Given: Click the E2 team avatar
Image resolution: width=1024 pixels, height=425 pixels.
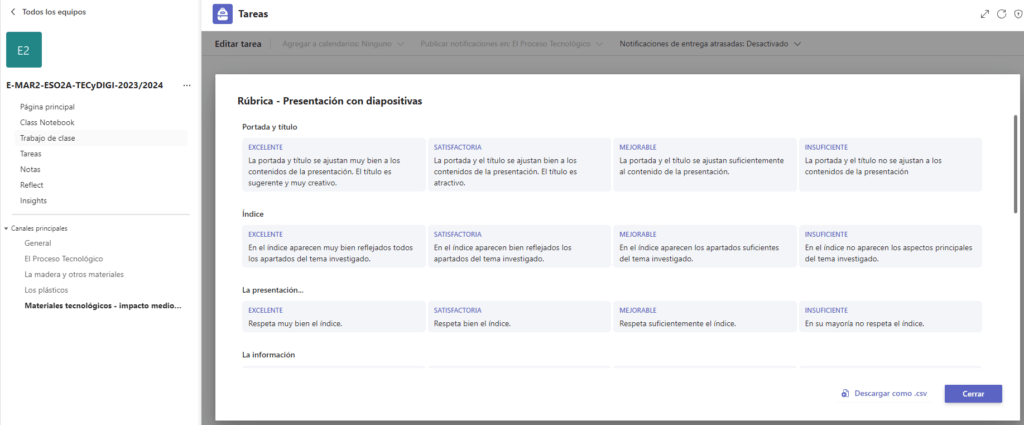Looking at the screenshot, I should tap(29, 49).
